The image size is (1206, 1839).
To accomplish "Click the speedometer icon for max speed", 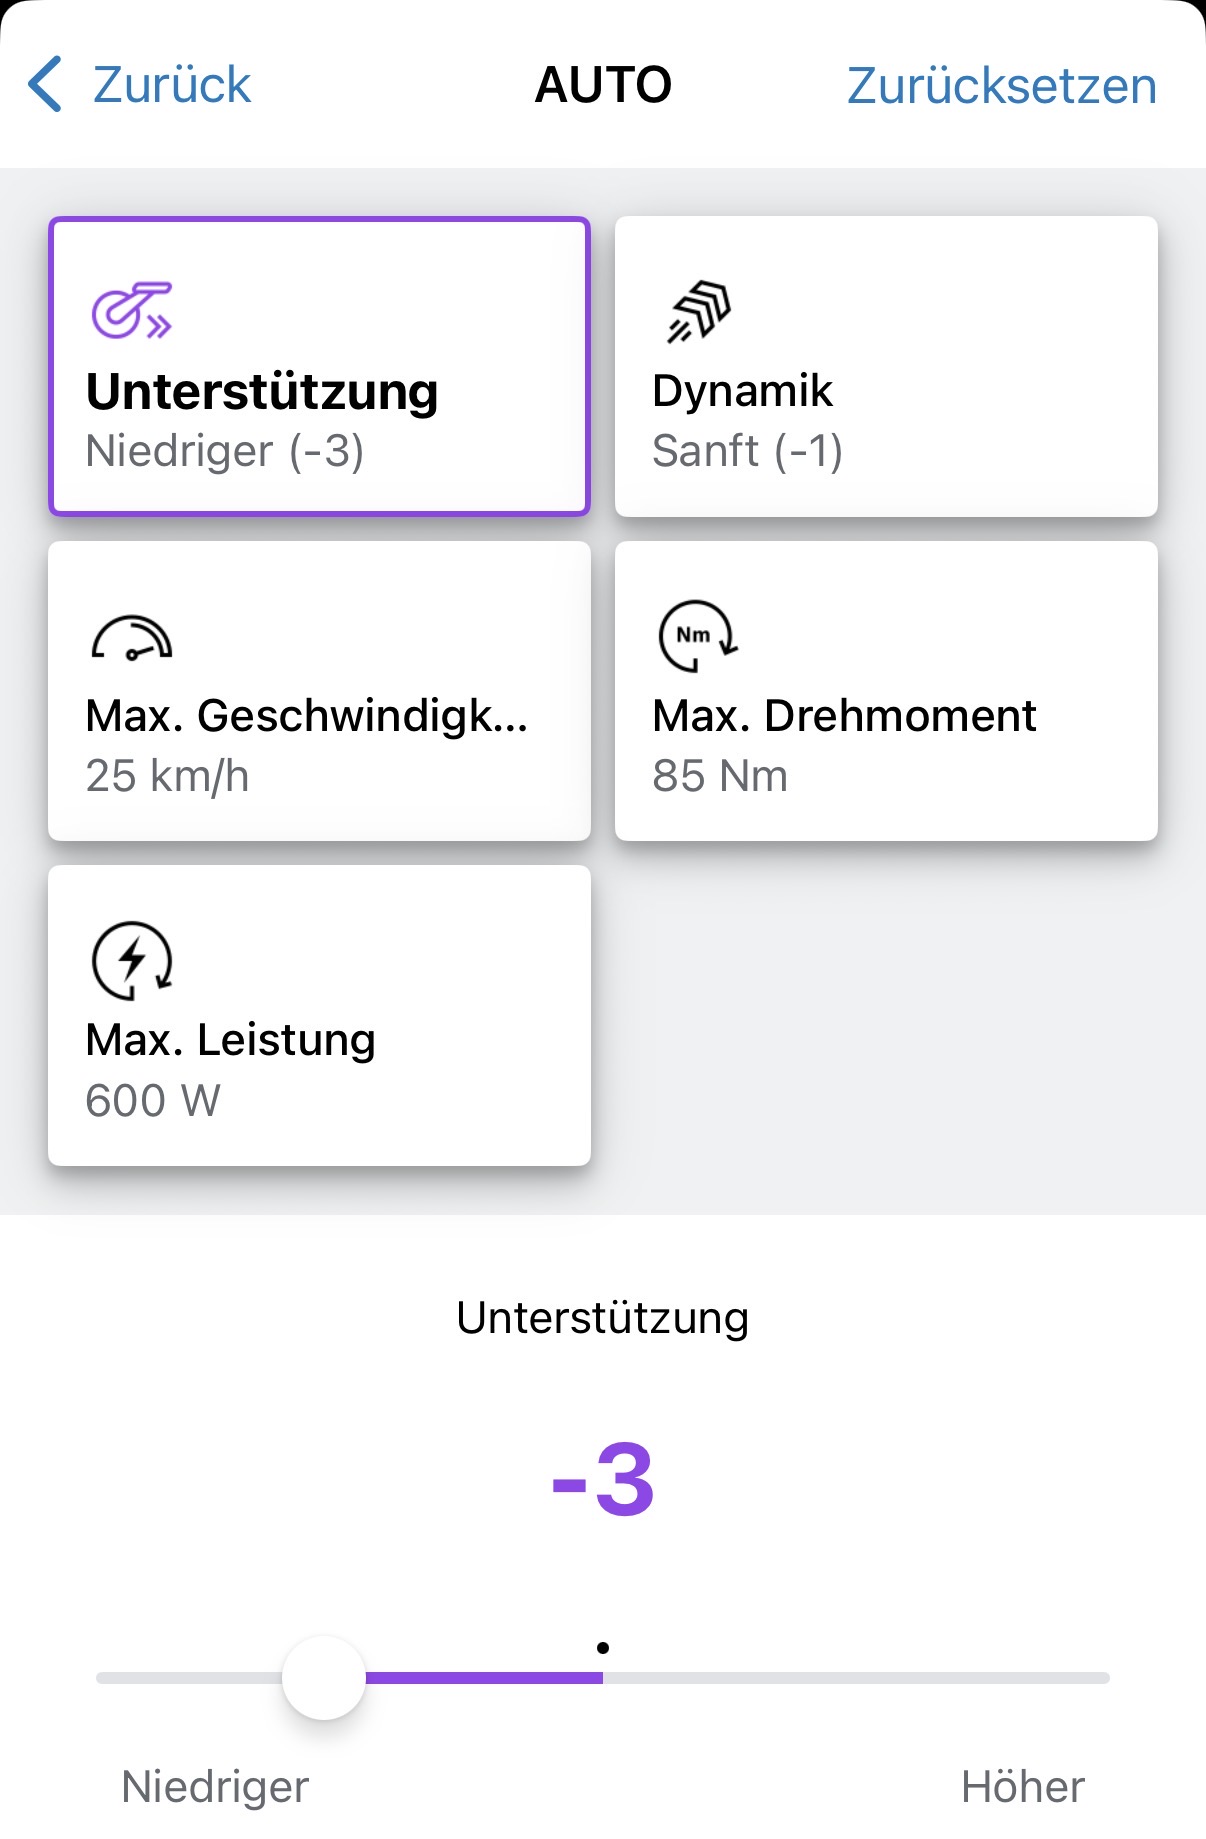I will click(x=131, y=638).
